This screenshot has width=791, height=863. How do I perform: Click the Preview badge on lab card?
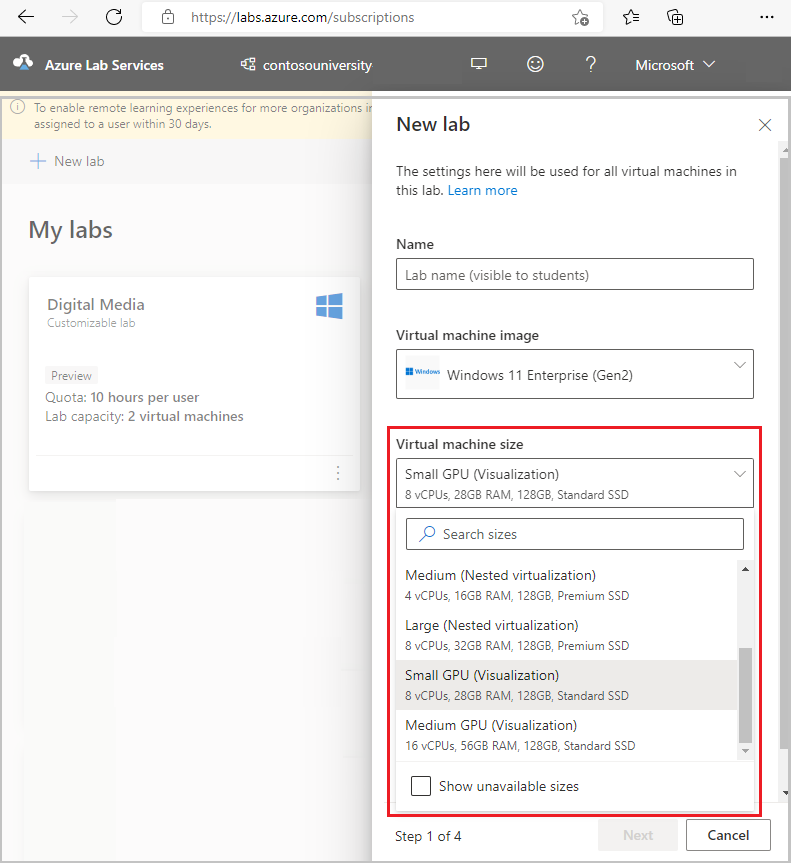[72, 375]
